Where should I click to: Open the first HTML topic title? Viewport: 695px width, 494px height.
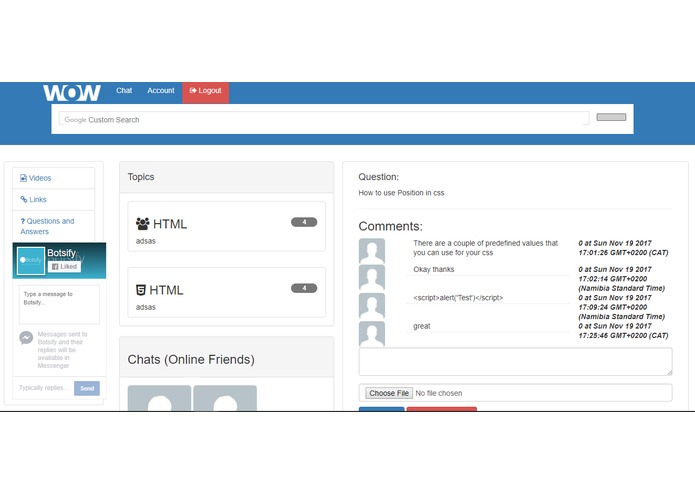[x=170, y=224]
